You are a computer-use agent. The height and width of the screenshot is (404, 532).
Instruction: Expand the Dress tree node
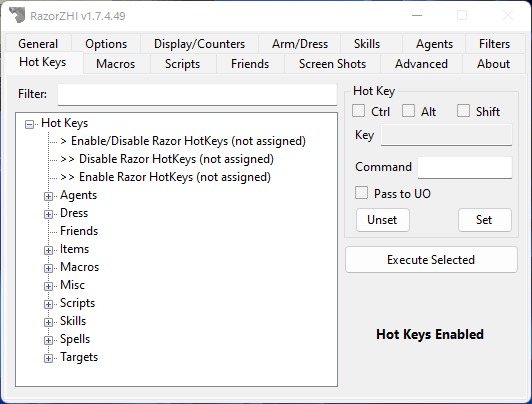[48, 214]
